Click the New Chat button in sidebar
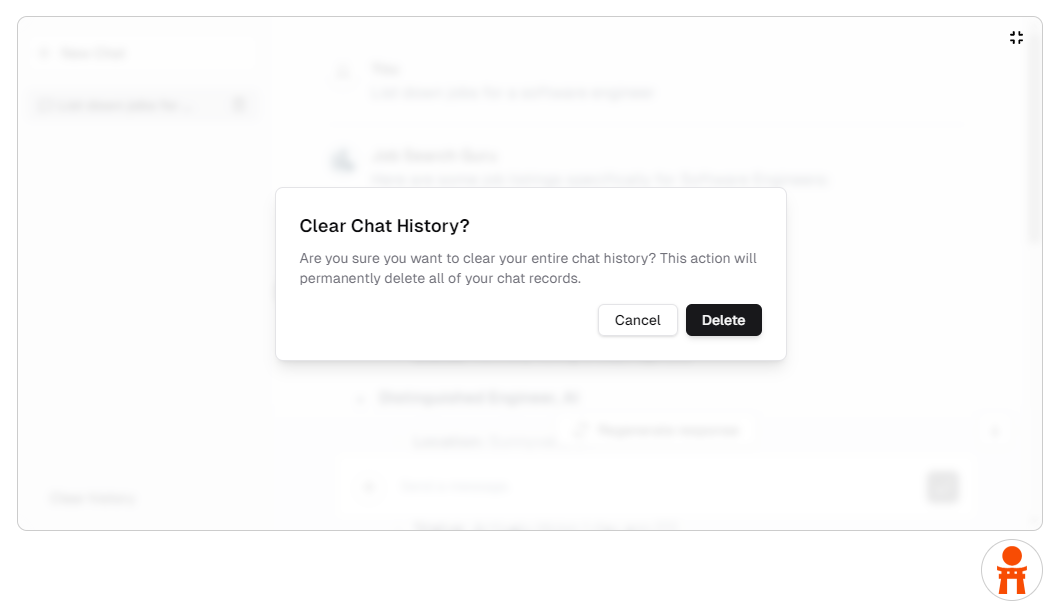Screen dimensions: 1063x614 [92, 53]
